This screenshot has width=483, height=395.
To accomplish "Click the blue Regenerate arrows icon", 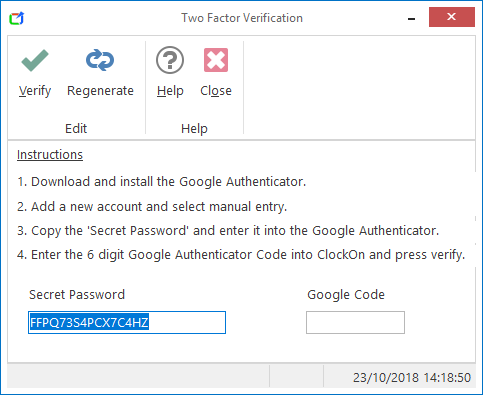I will point(100,60).
